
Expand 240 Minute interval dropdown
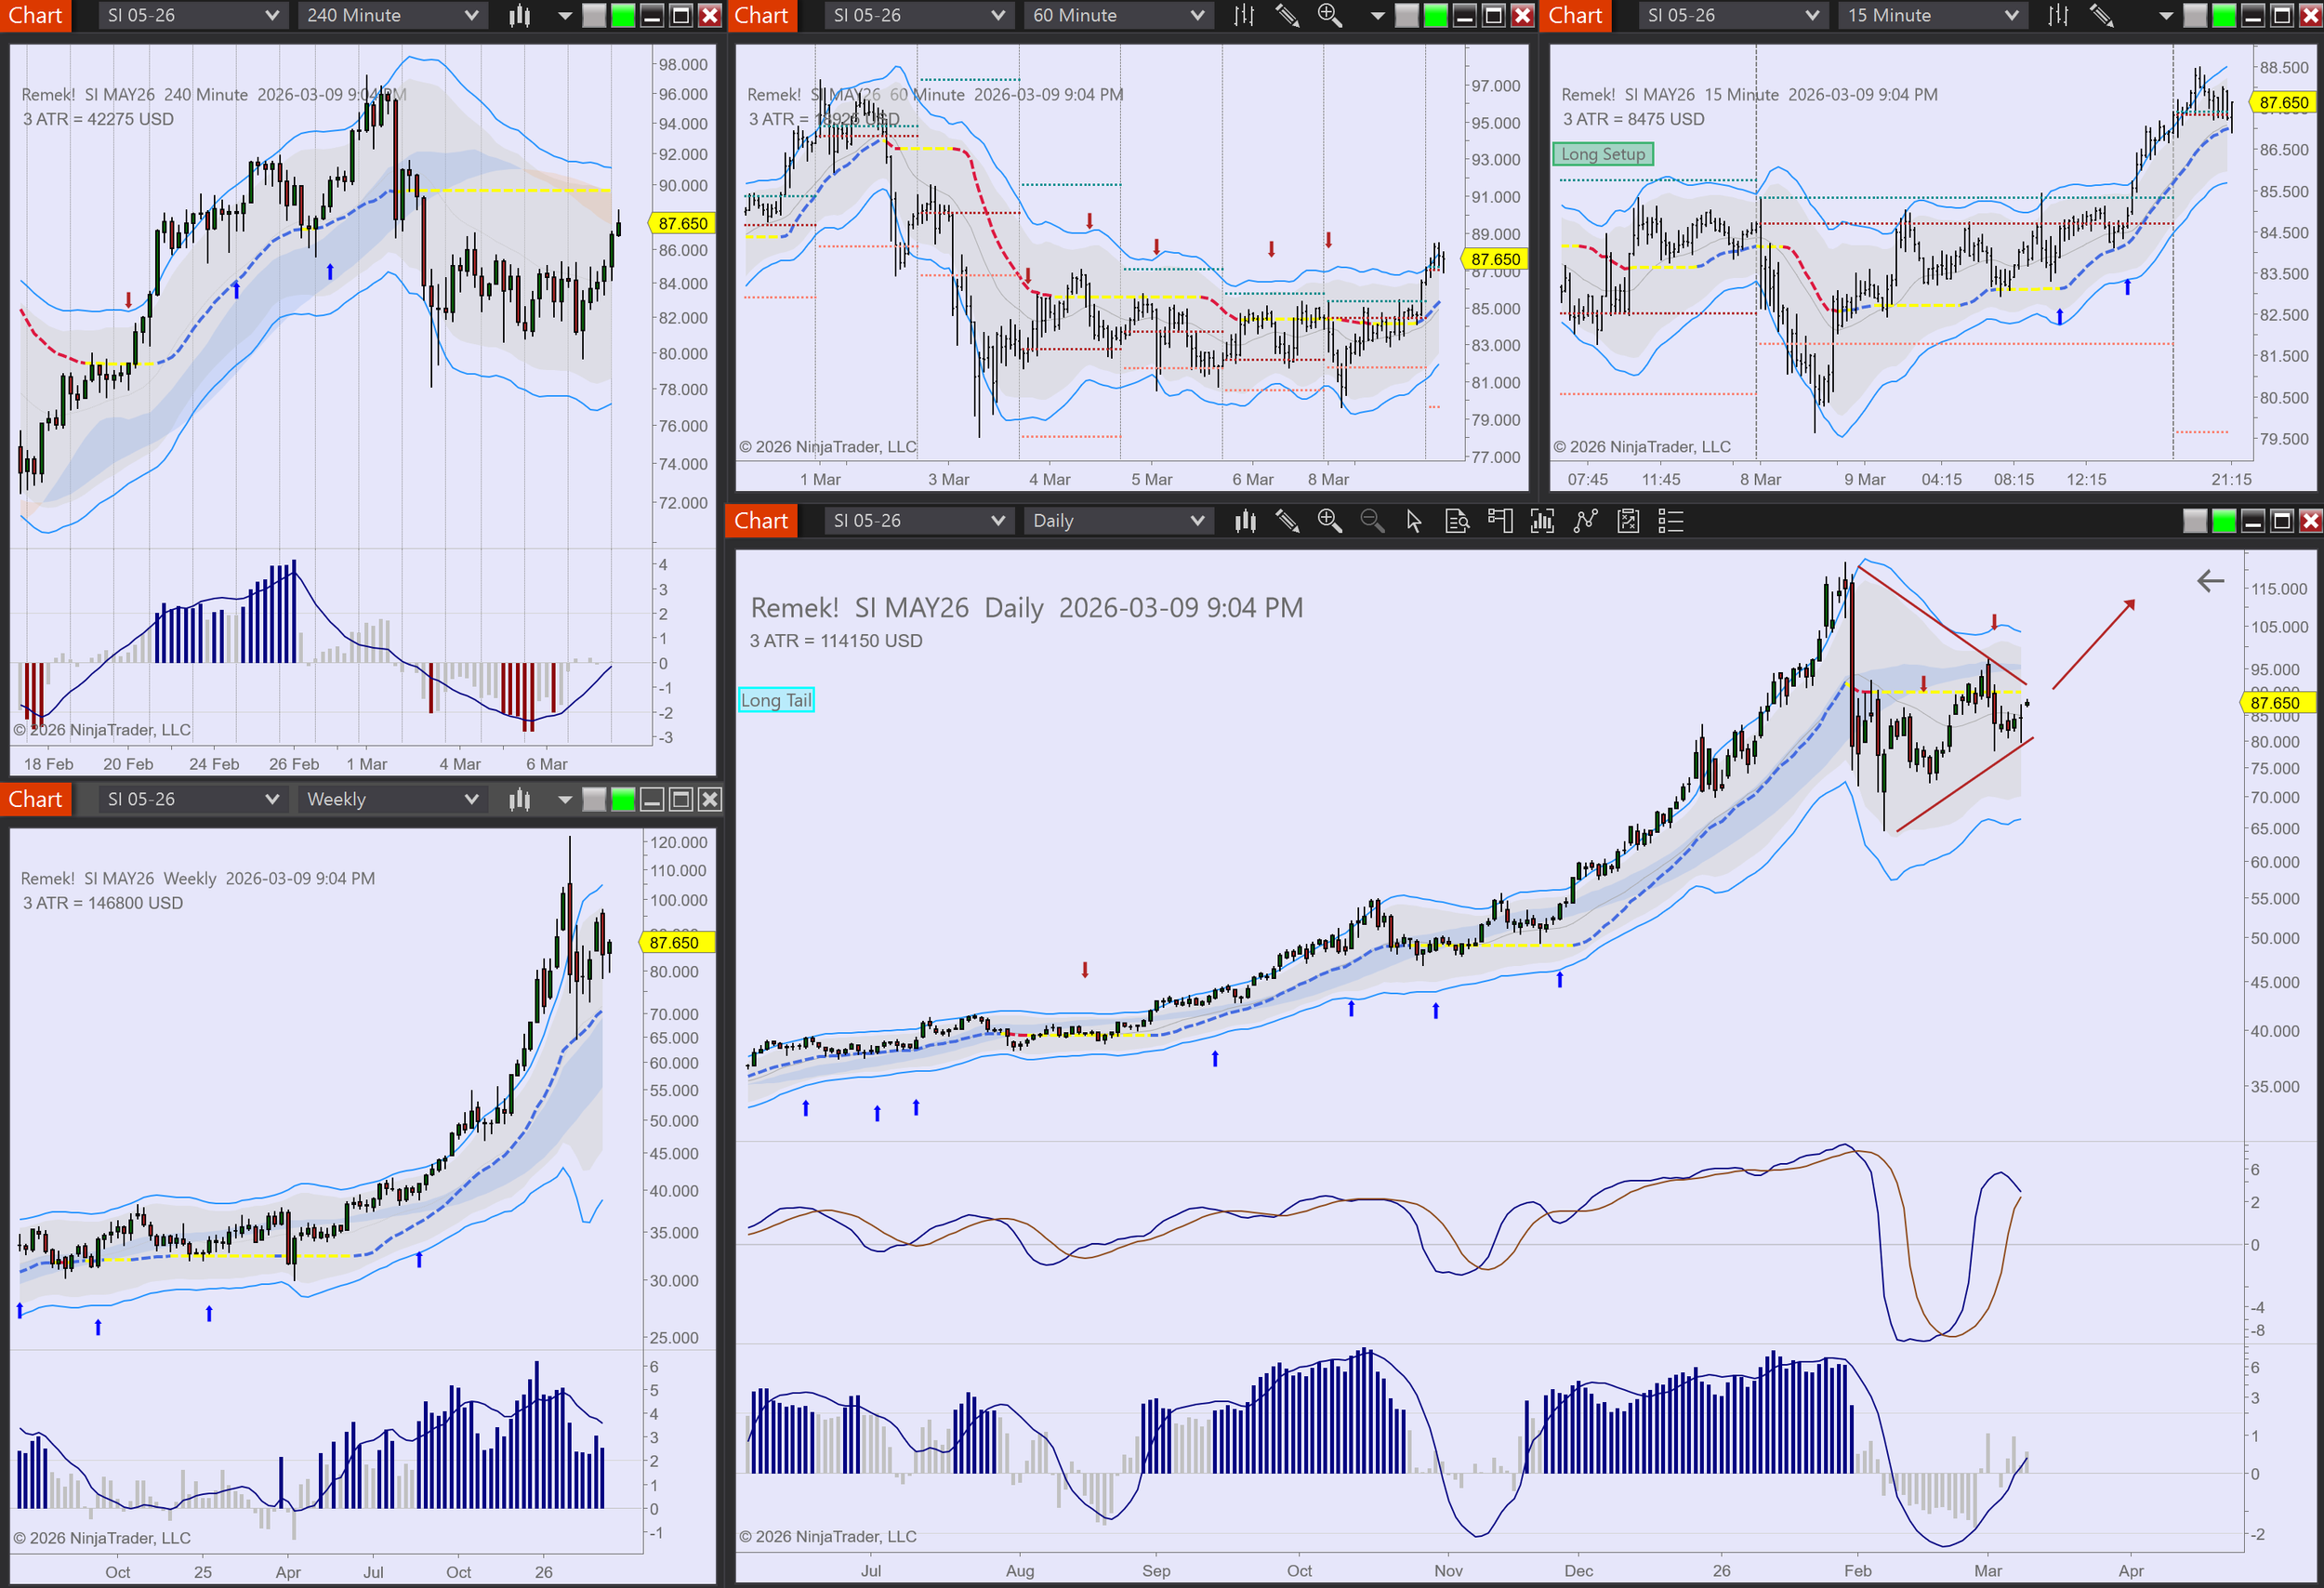tap(392, 15)
